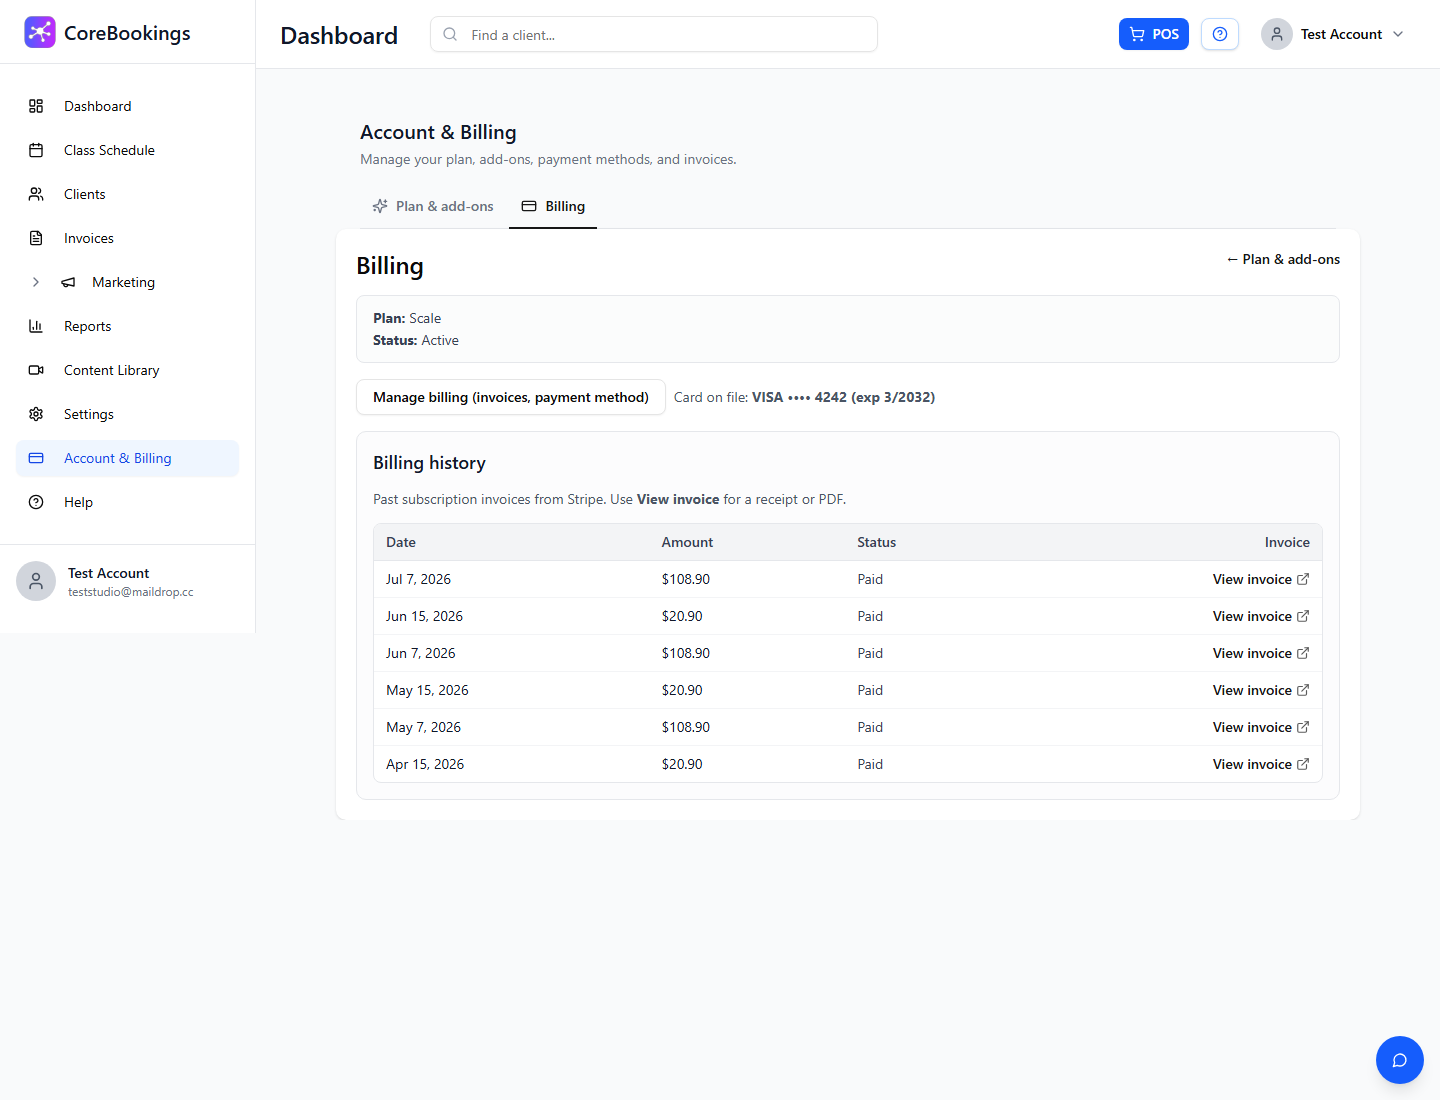
Task: Click the Dashboard grid icon in sidebar
Action: tap(36, 106)
